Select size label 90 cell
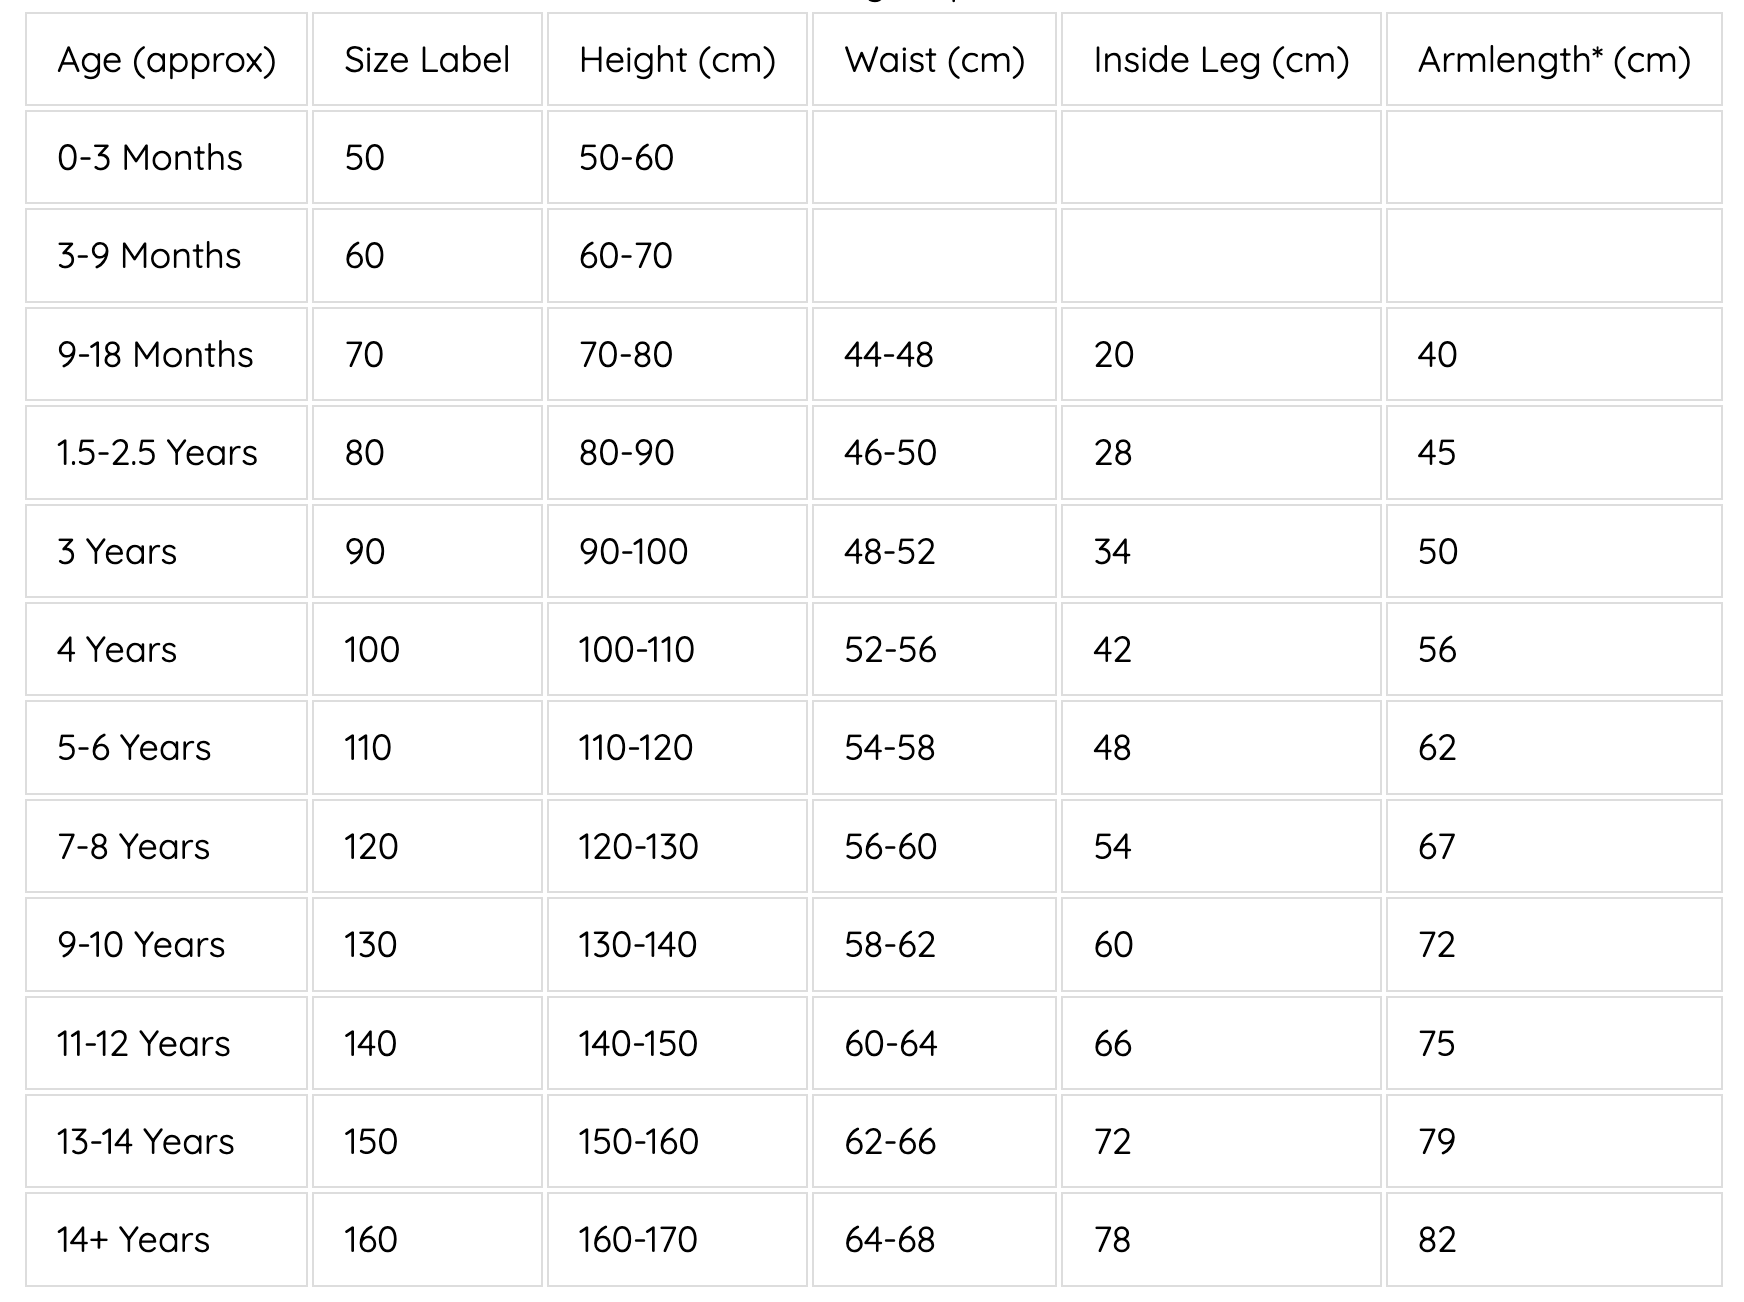1744x1302 pixels. [365, 552]
